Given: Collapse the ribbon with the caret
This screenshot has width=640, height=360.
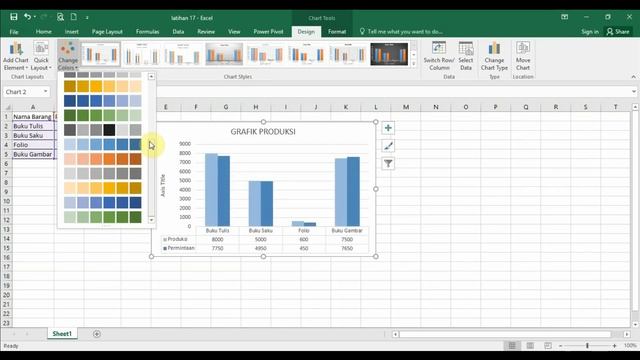Looking at the screenshot, I should point(633,77).
